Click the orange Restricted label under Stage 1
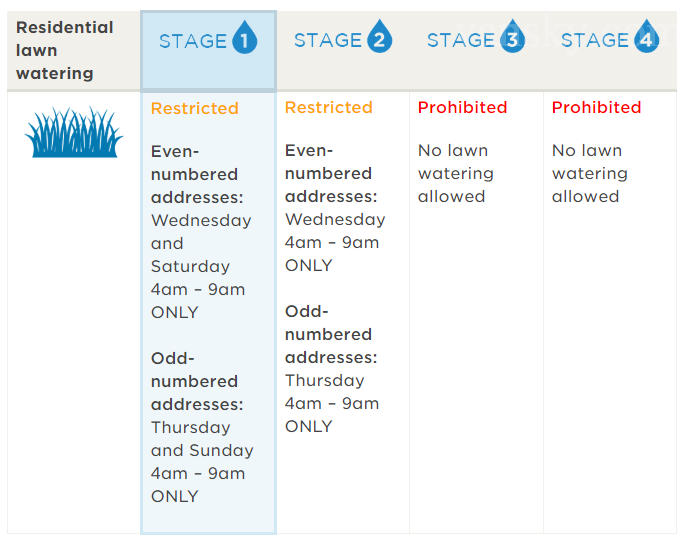This screenshot has width=685, height=541. [x=195, y=108]
